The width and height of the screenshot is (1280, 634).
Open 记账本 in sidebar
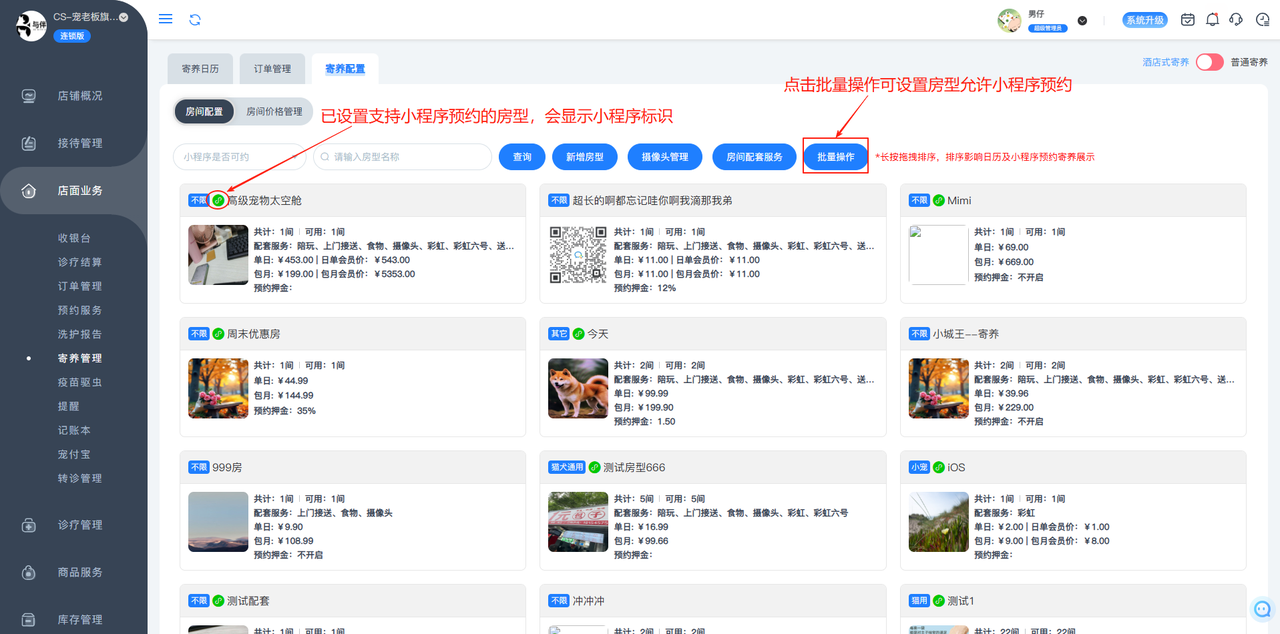(x=74, y=430)
